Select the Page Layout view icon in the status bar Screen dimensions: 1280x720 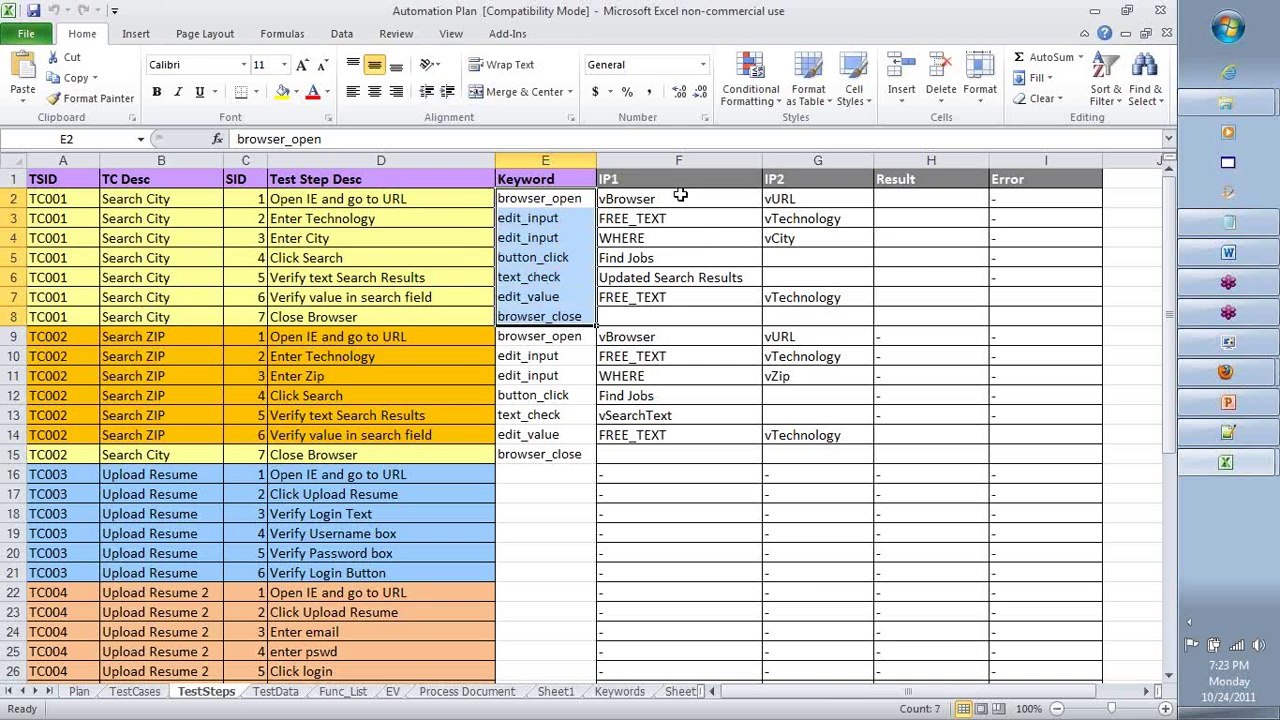click(x=982, y=709)
